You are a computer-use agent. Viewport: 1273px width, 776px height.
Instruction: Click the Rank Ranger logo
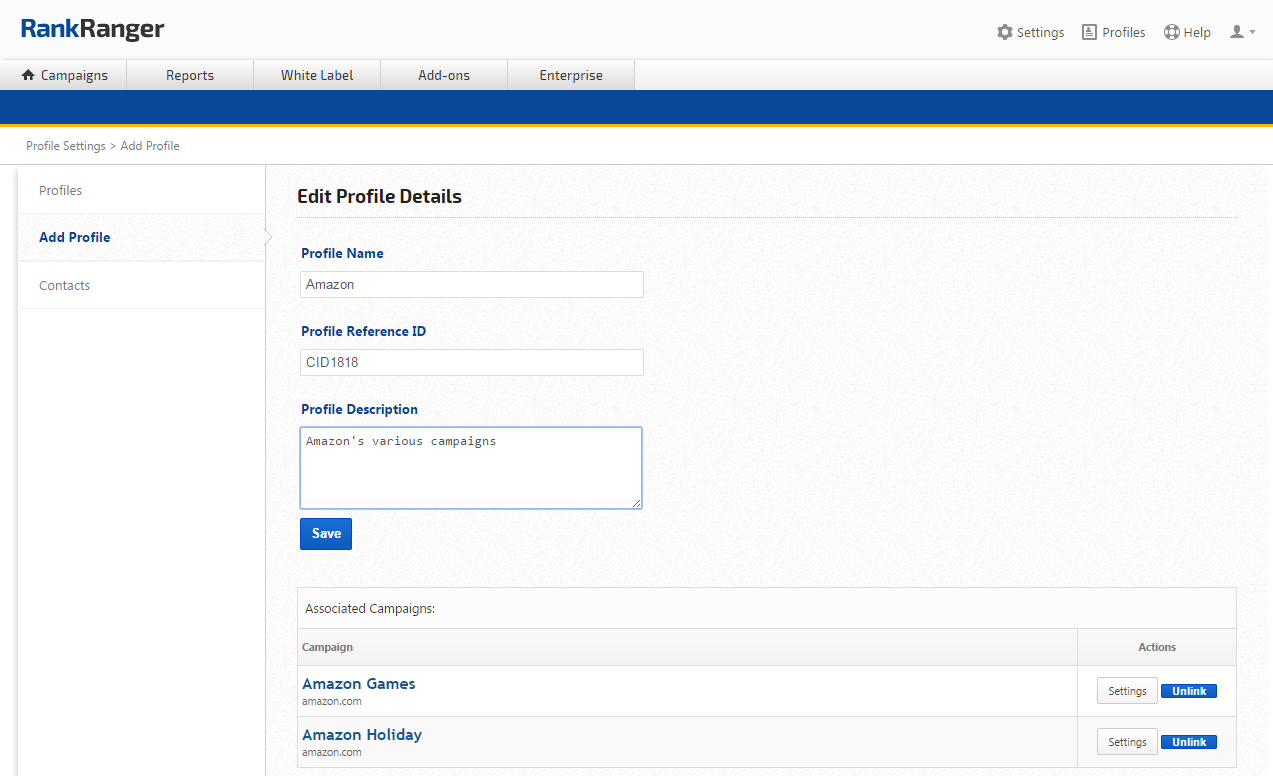[x=92, y=29]
